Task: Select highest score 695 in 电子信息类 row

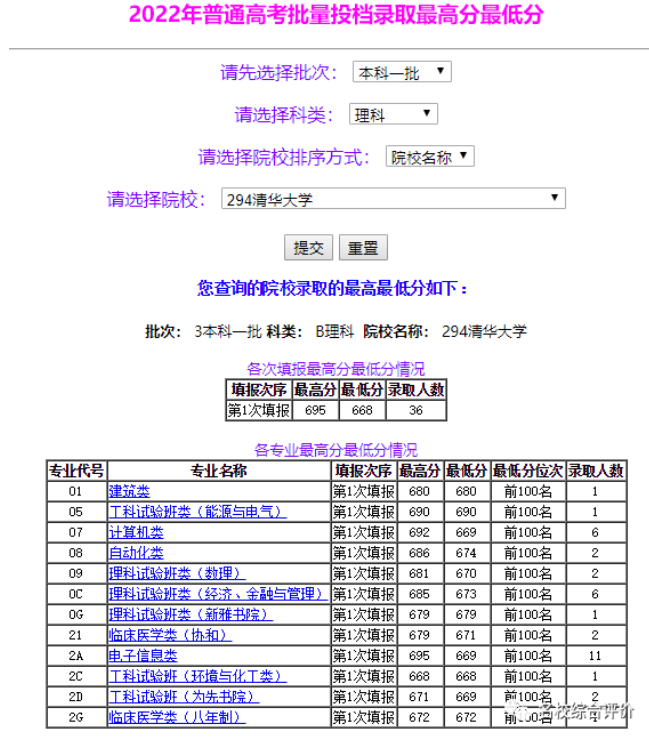Action: click(419, 656)
